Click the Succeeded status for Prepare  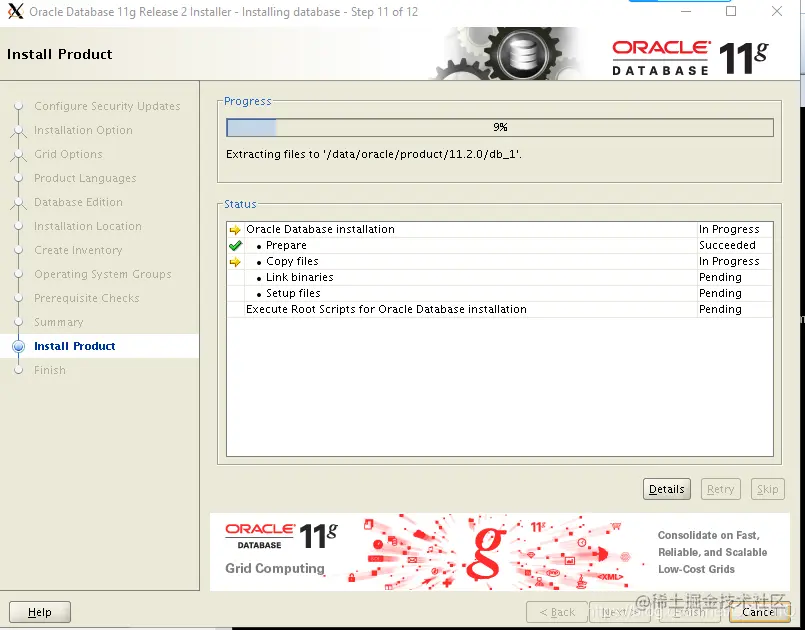[727, 245]
